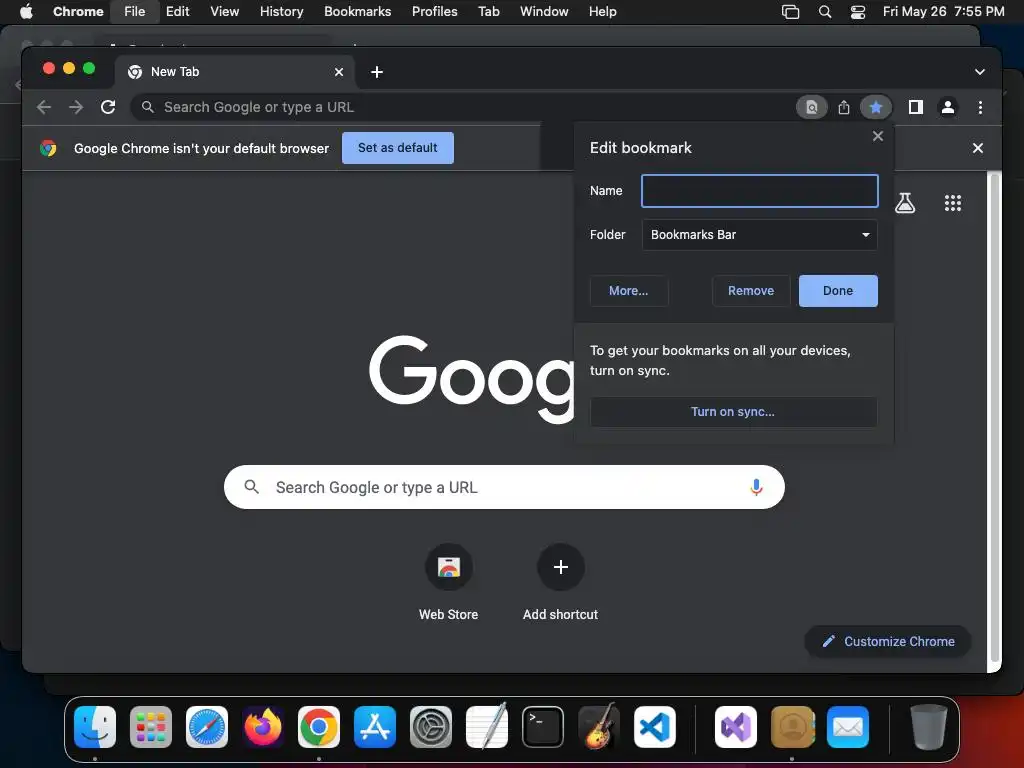Open the Tab menu
This screenshot has width=1024, height=768.
click(488, 12)
